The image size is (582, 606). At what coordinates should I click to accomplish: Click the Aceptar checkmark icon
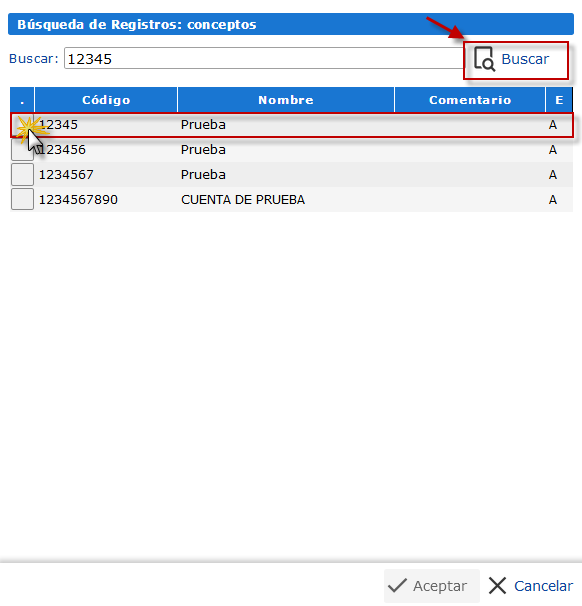(397, 586)
